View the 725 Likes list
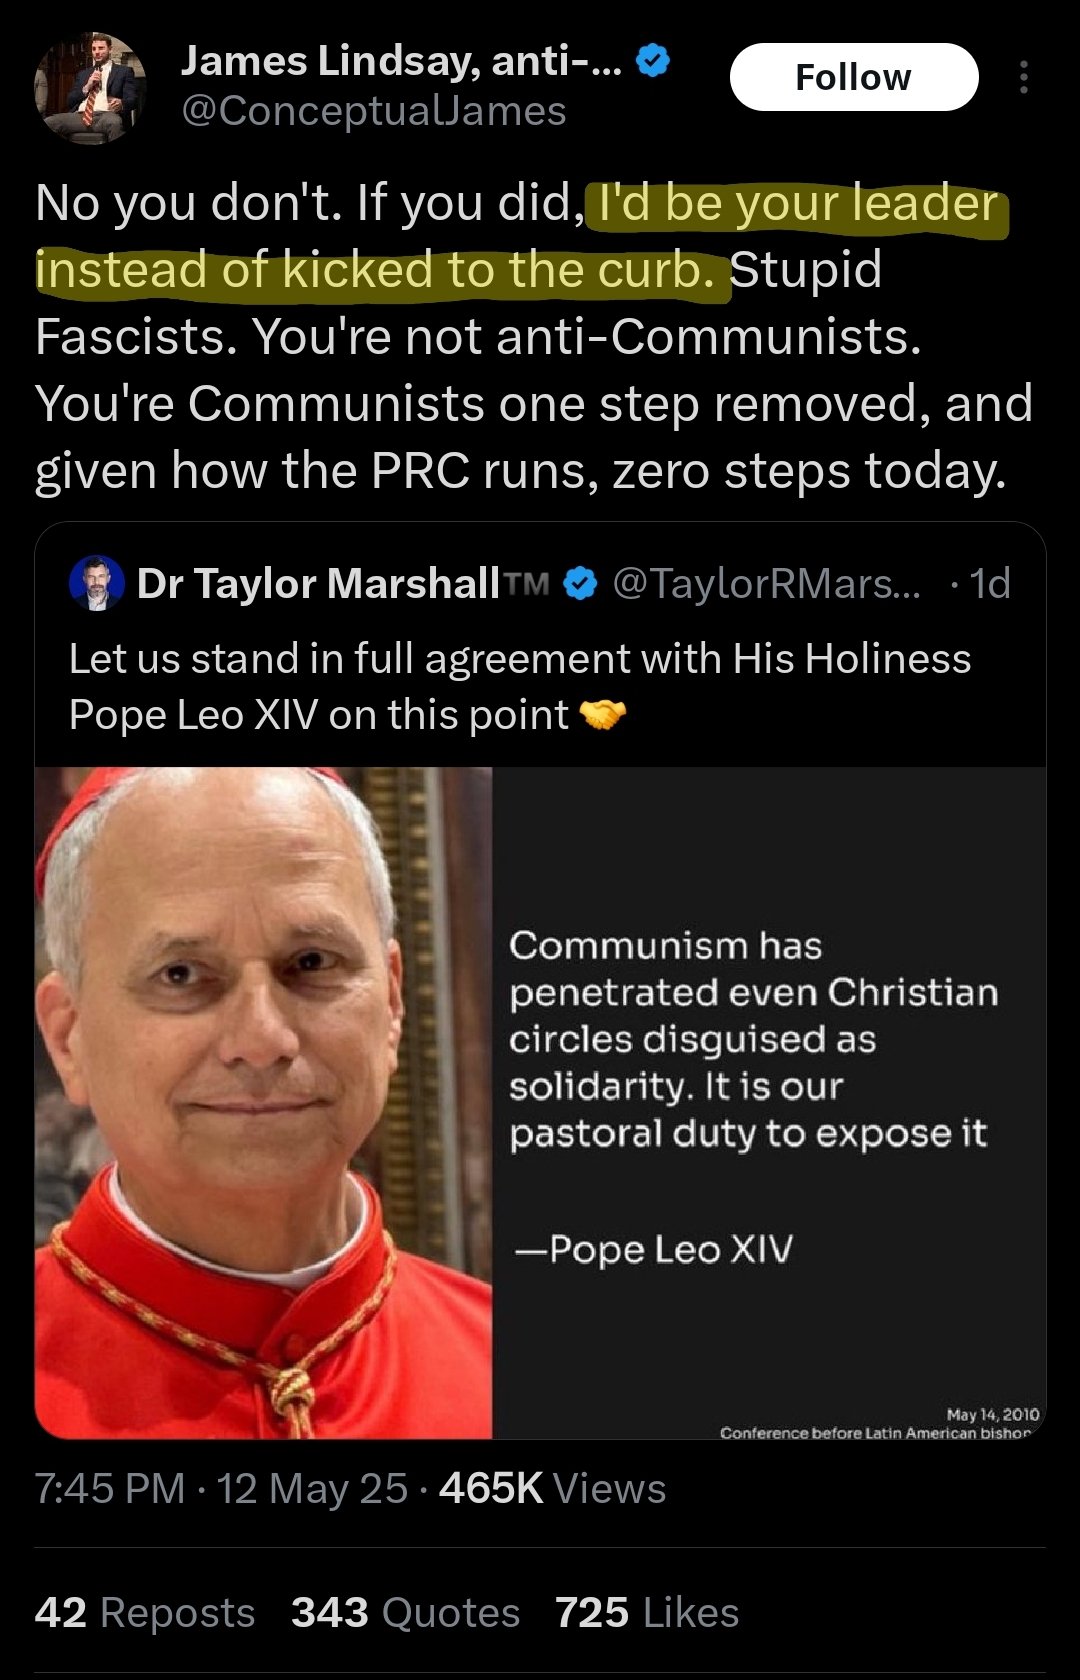The image size is (1080, 1680). tap(647, 1613)
